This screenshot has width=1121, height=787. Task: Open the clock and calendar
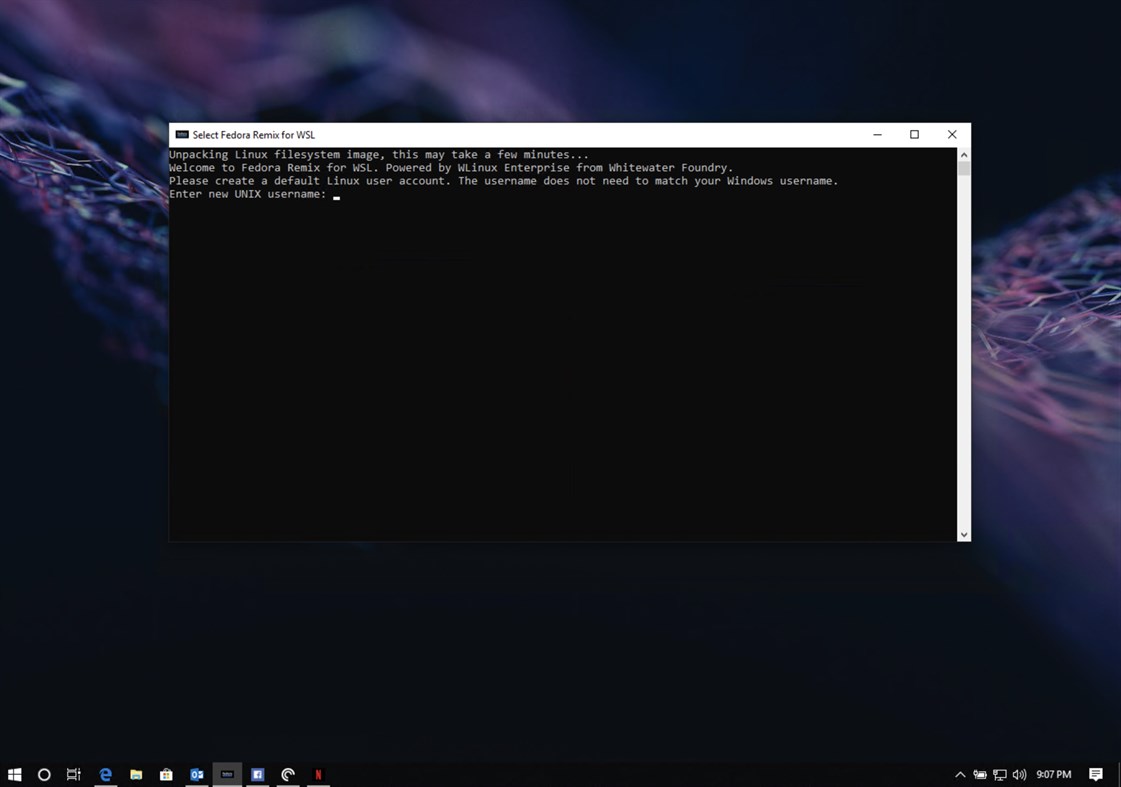click(x=1052, y=774)
